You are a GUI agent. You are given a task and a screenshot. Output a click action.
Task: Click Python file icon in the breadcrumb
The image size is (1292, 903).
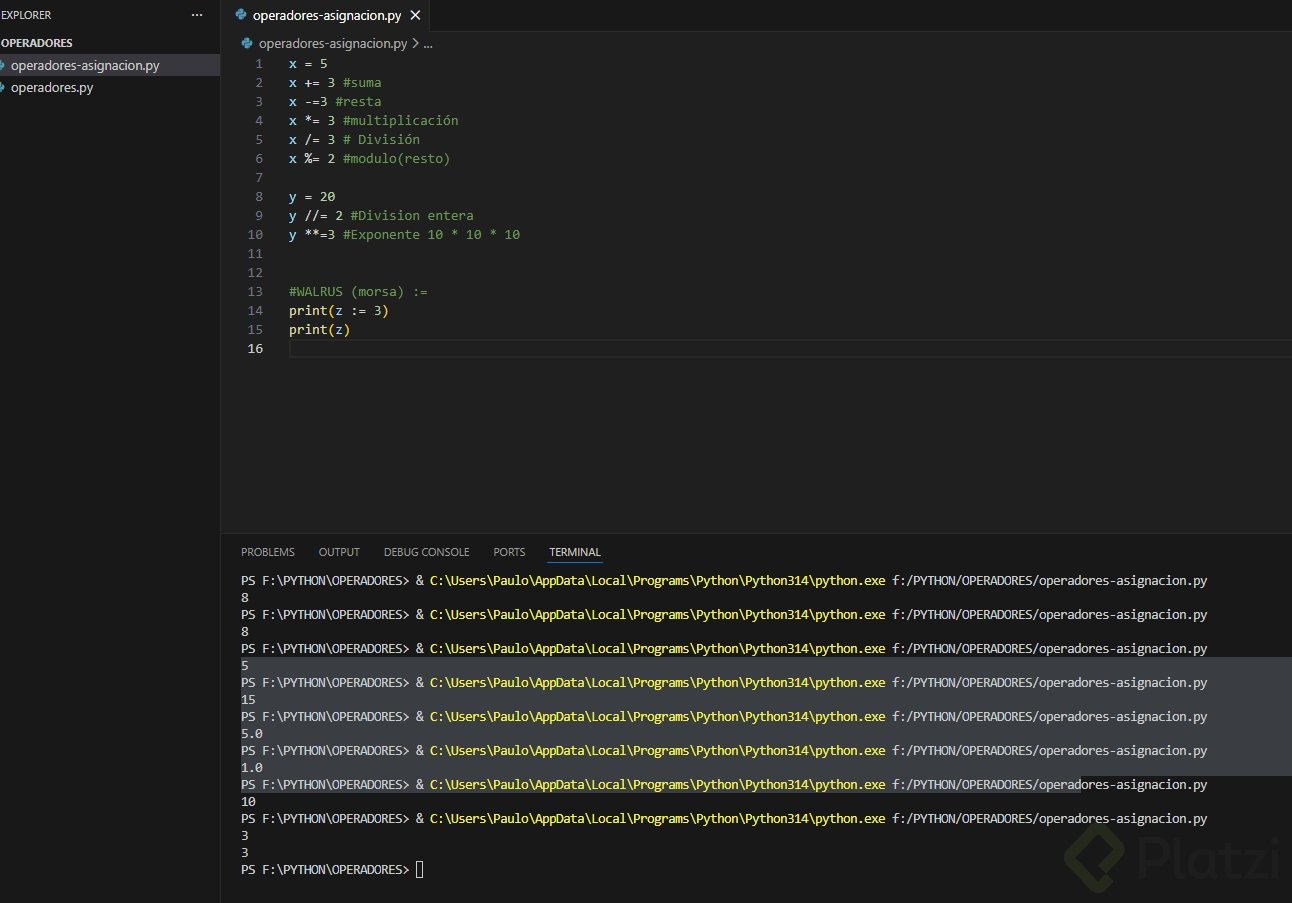[248, 44]
